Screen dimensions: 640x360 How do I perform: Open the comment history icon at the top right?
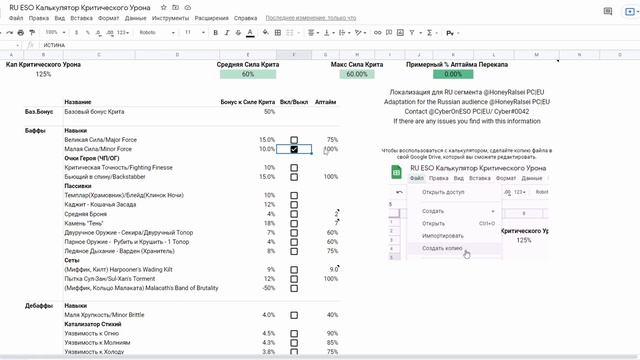point(608,11)
